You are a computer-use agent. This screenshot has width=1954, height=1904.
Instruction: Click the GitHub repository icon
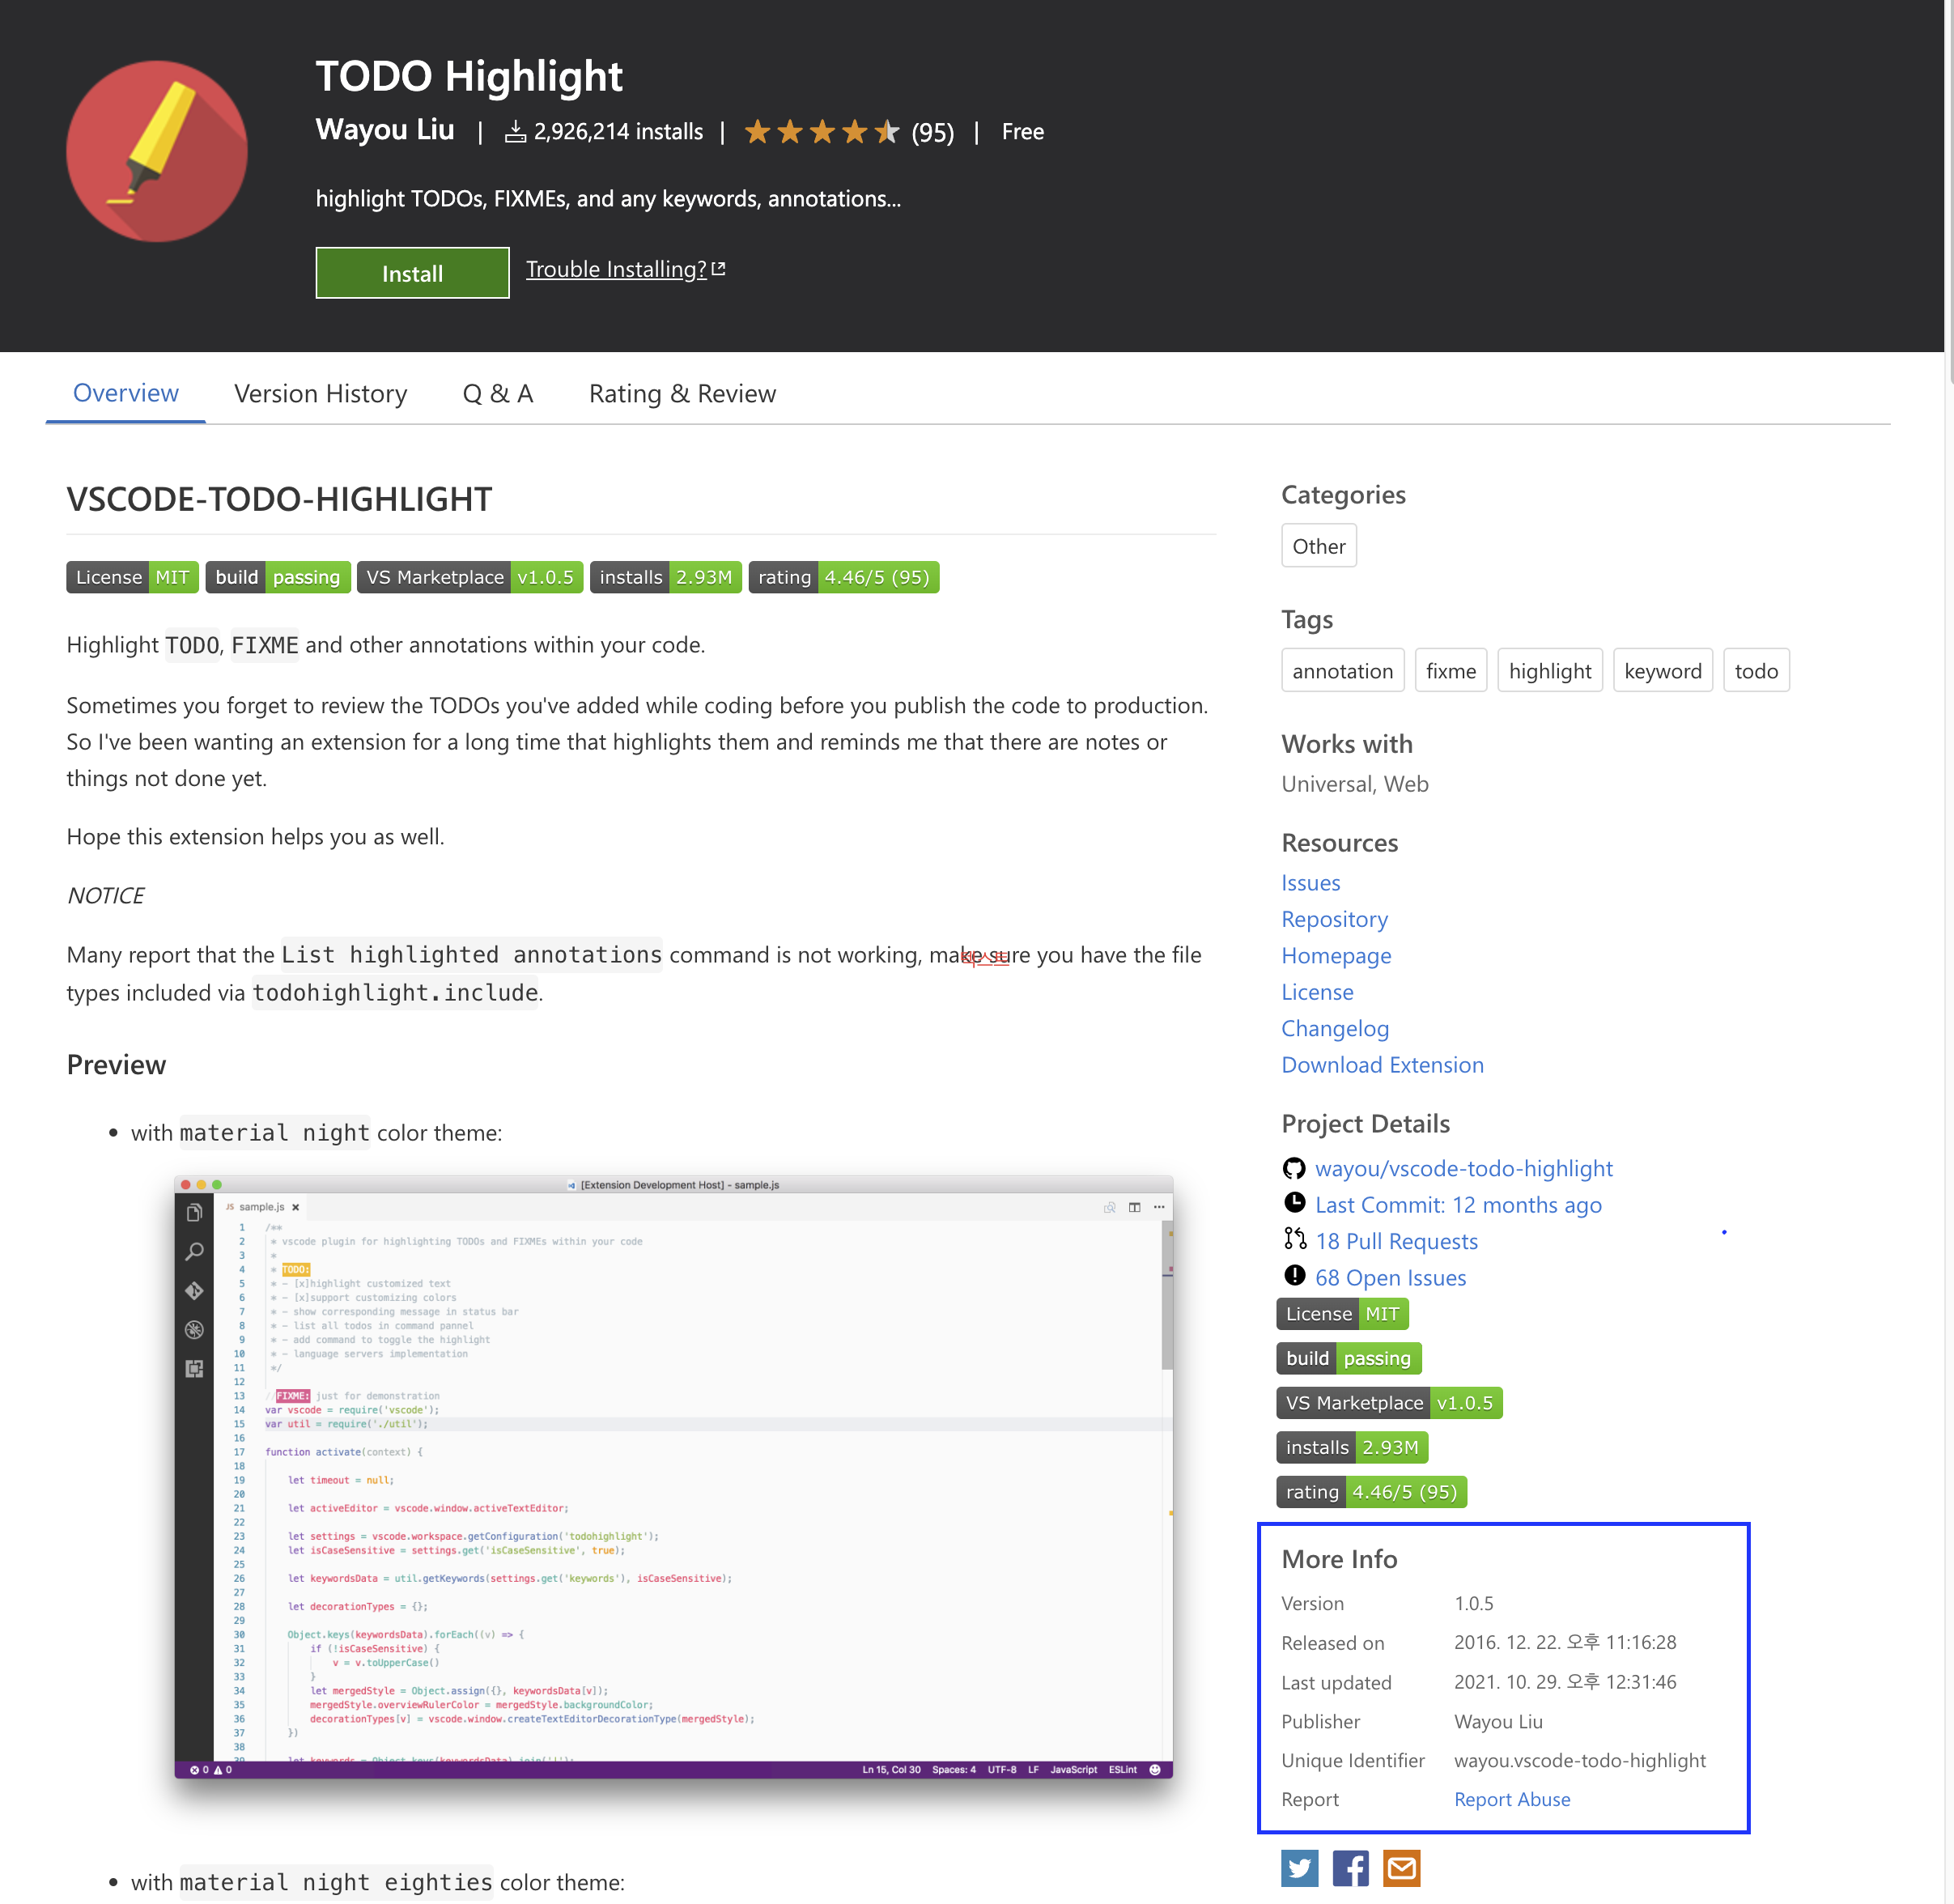click(x=1294, y=1168)
